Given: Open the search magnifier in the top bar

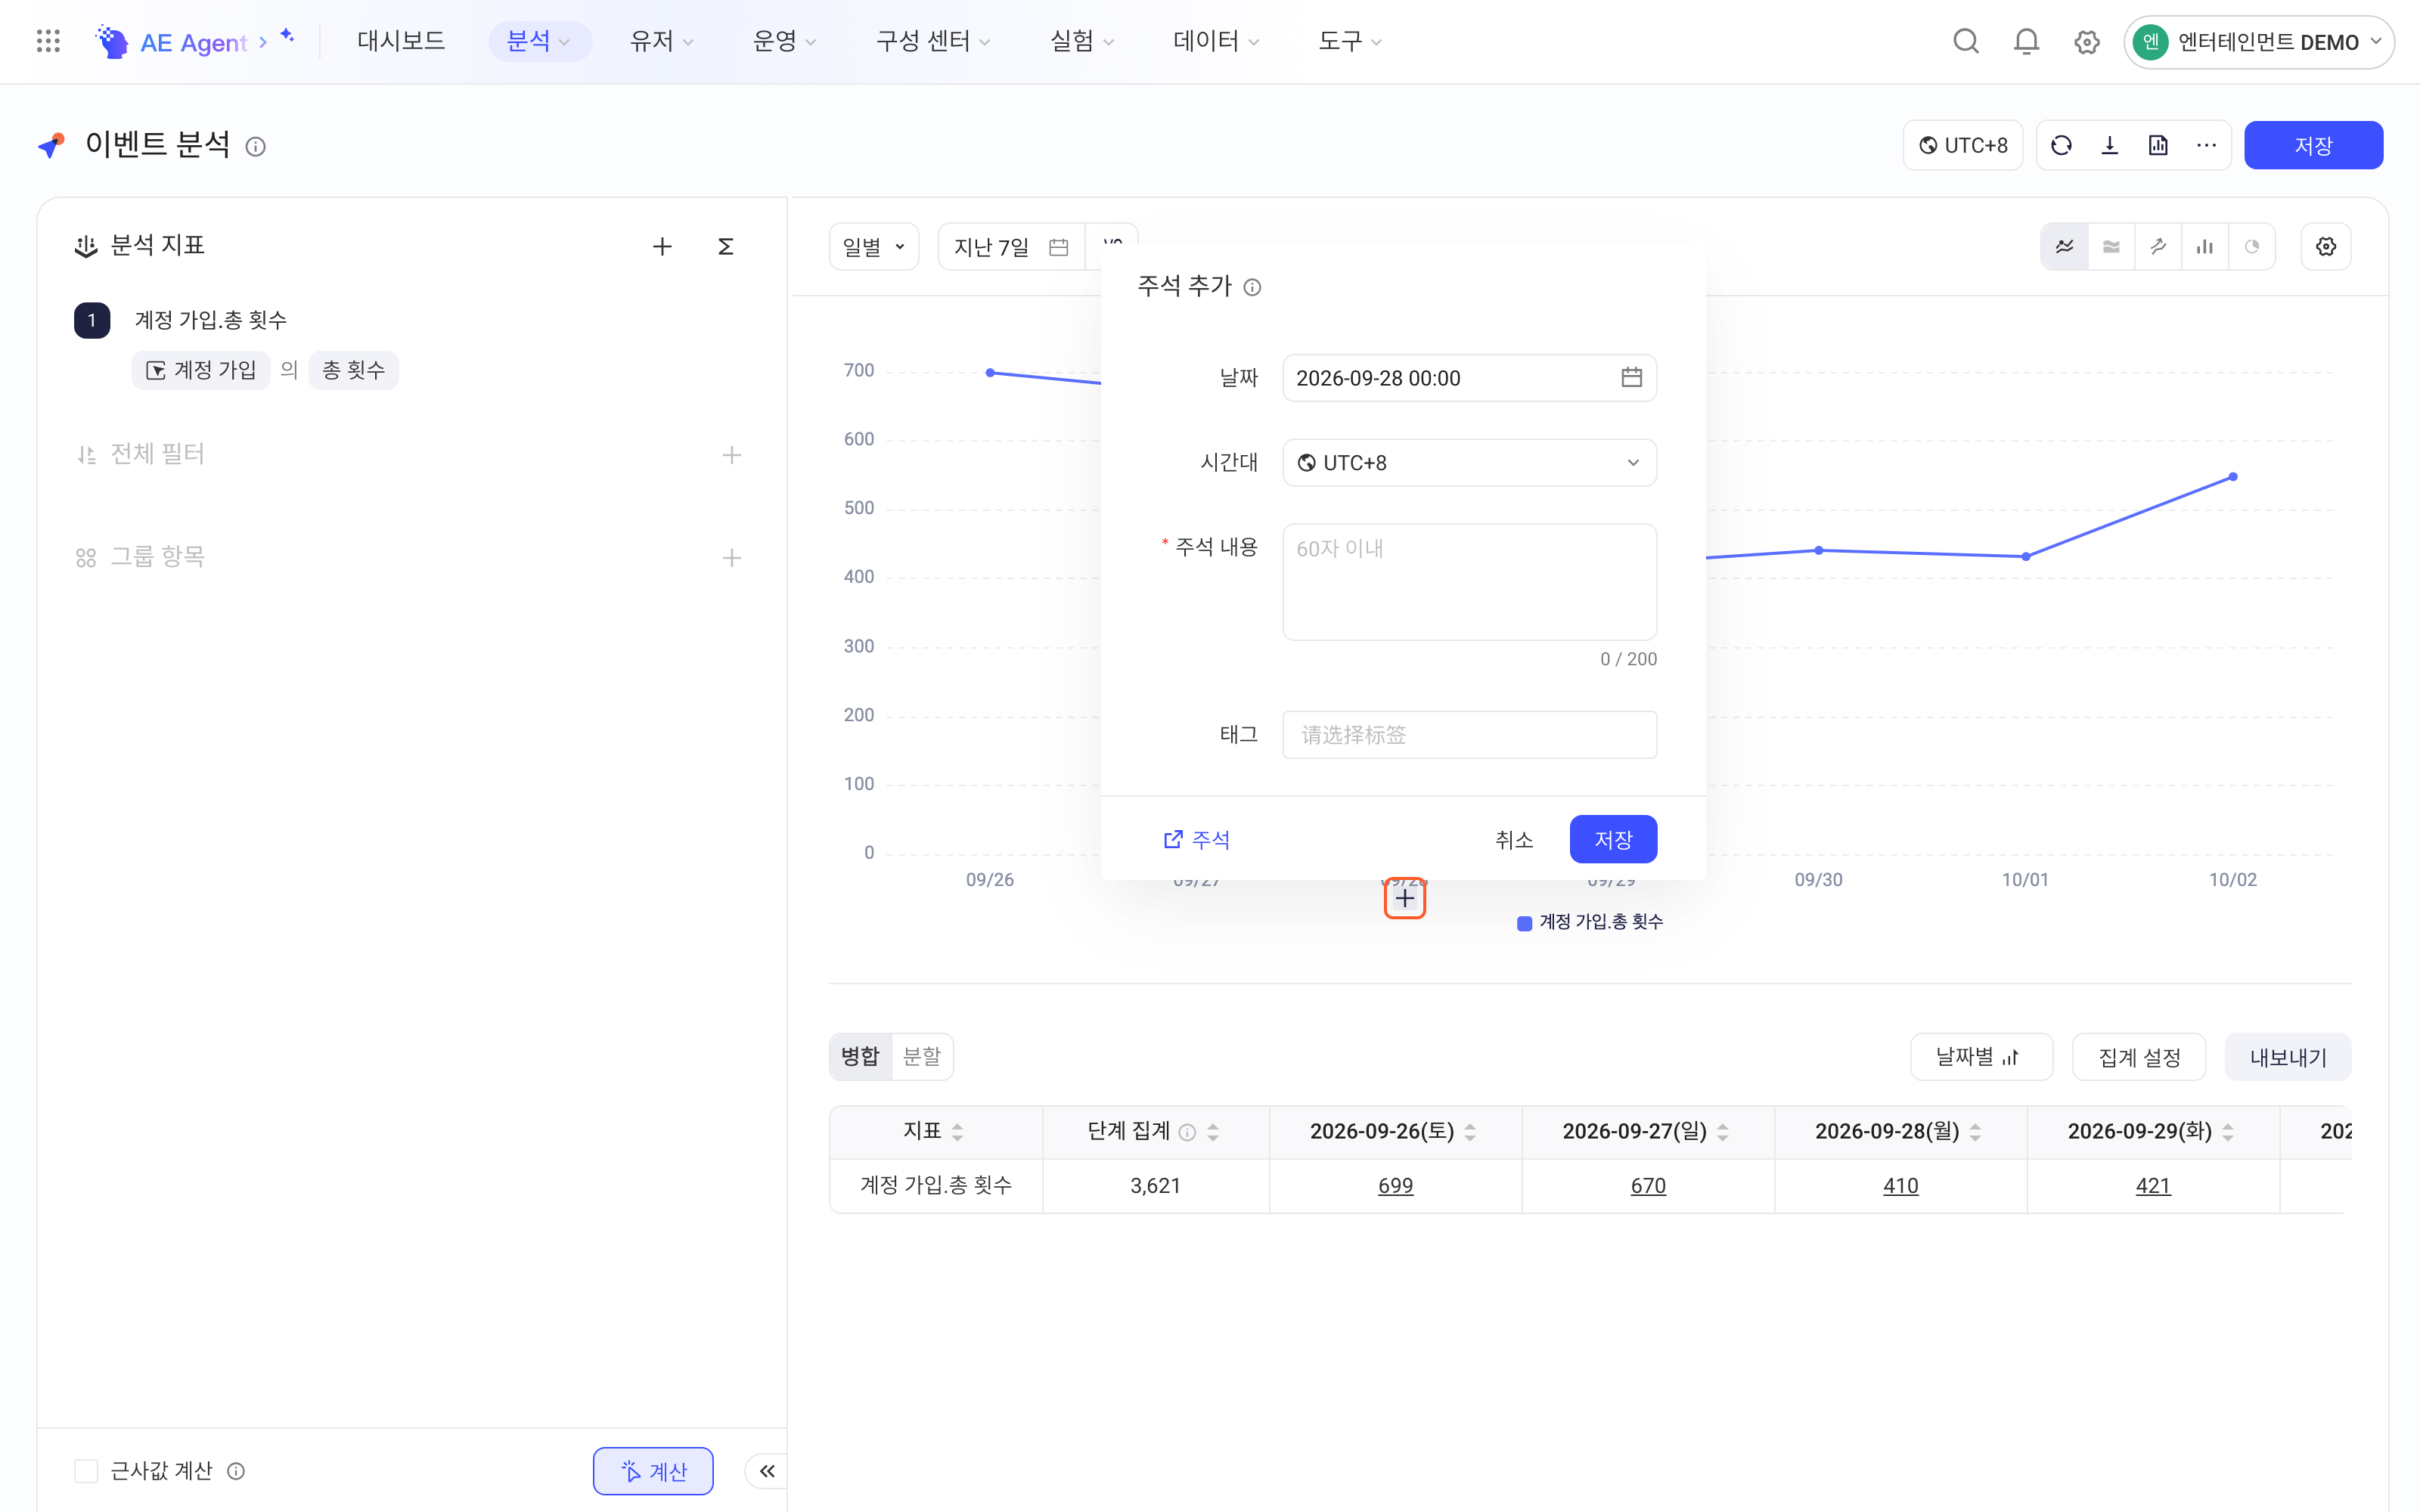Looking at the screenshot, I should [x=1966, y=41].
